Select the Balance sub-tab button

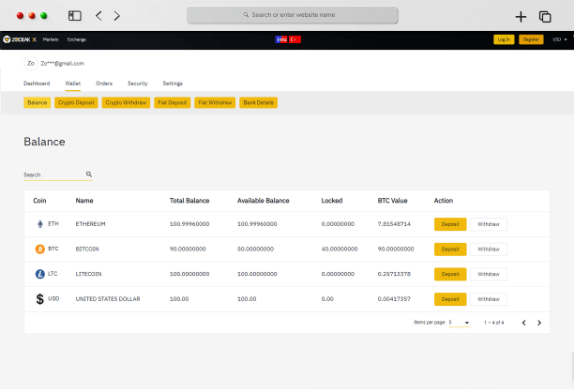point(37,103)
